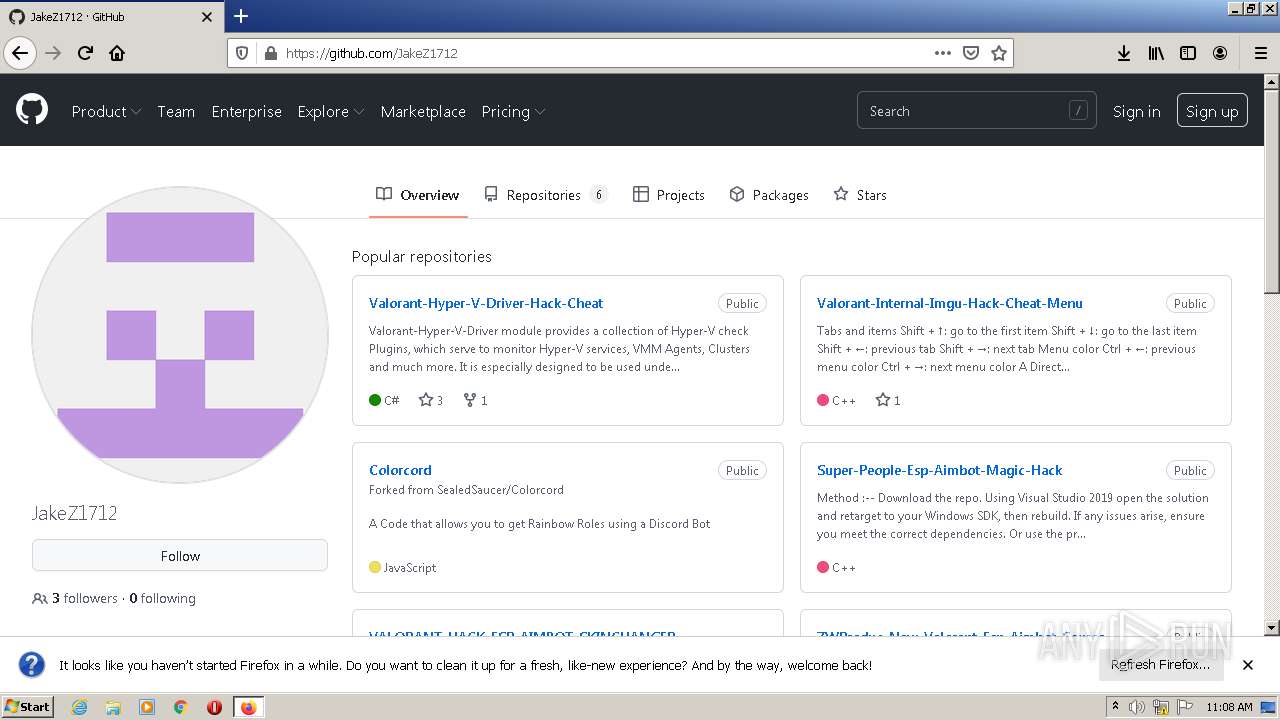
Task: Reload the page with the refresh icon
Action: point(85,53)
